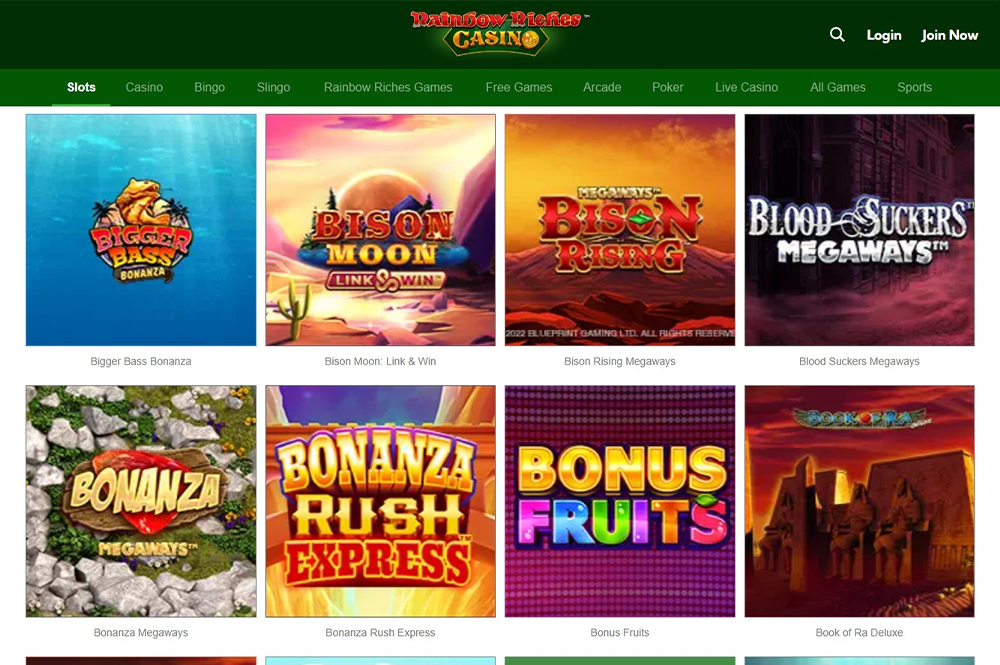
Task: Launch Bison Moon Link & Win thumbnail
Action: click(380, 230)
